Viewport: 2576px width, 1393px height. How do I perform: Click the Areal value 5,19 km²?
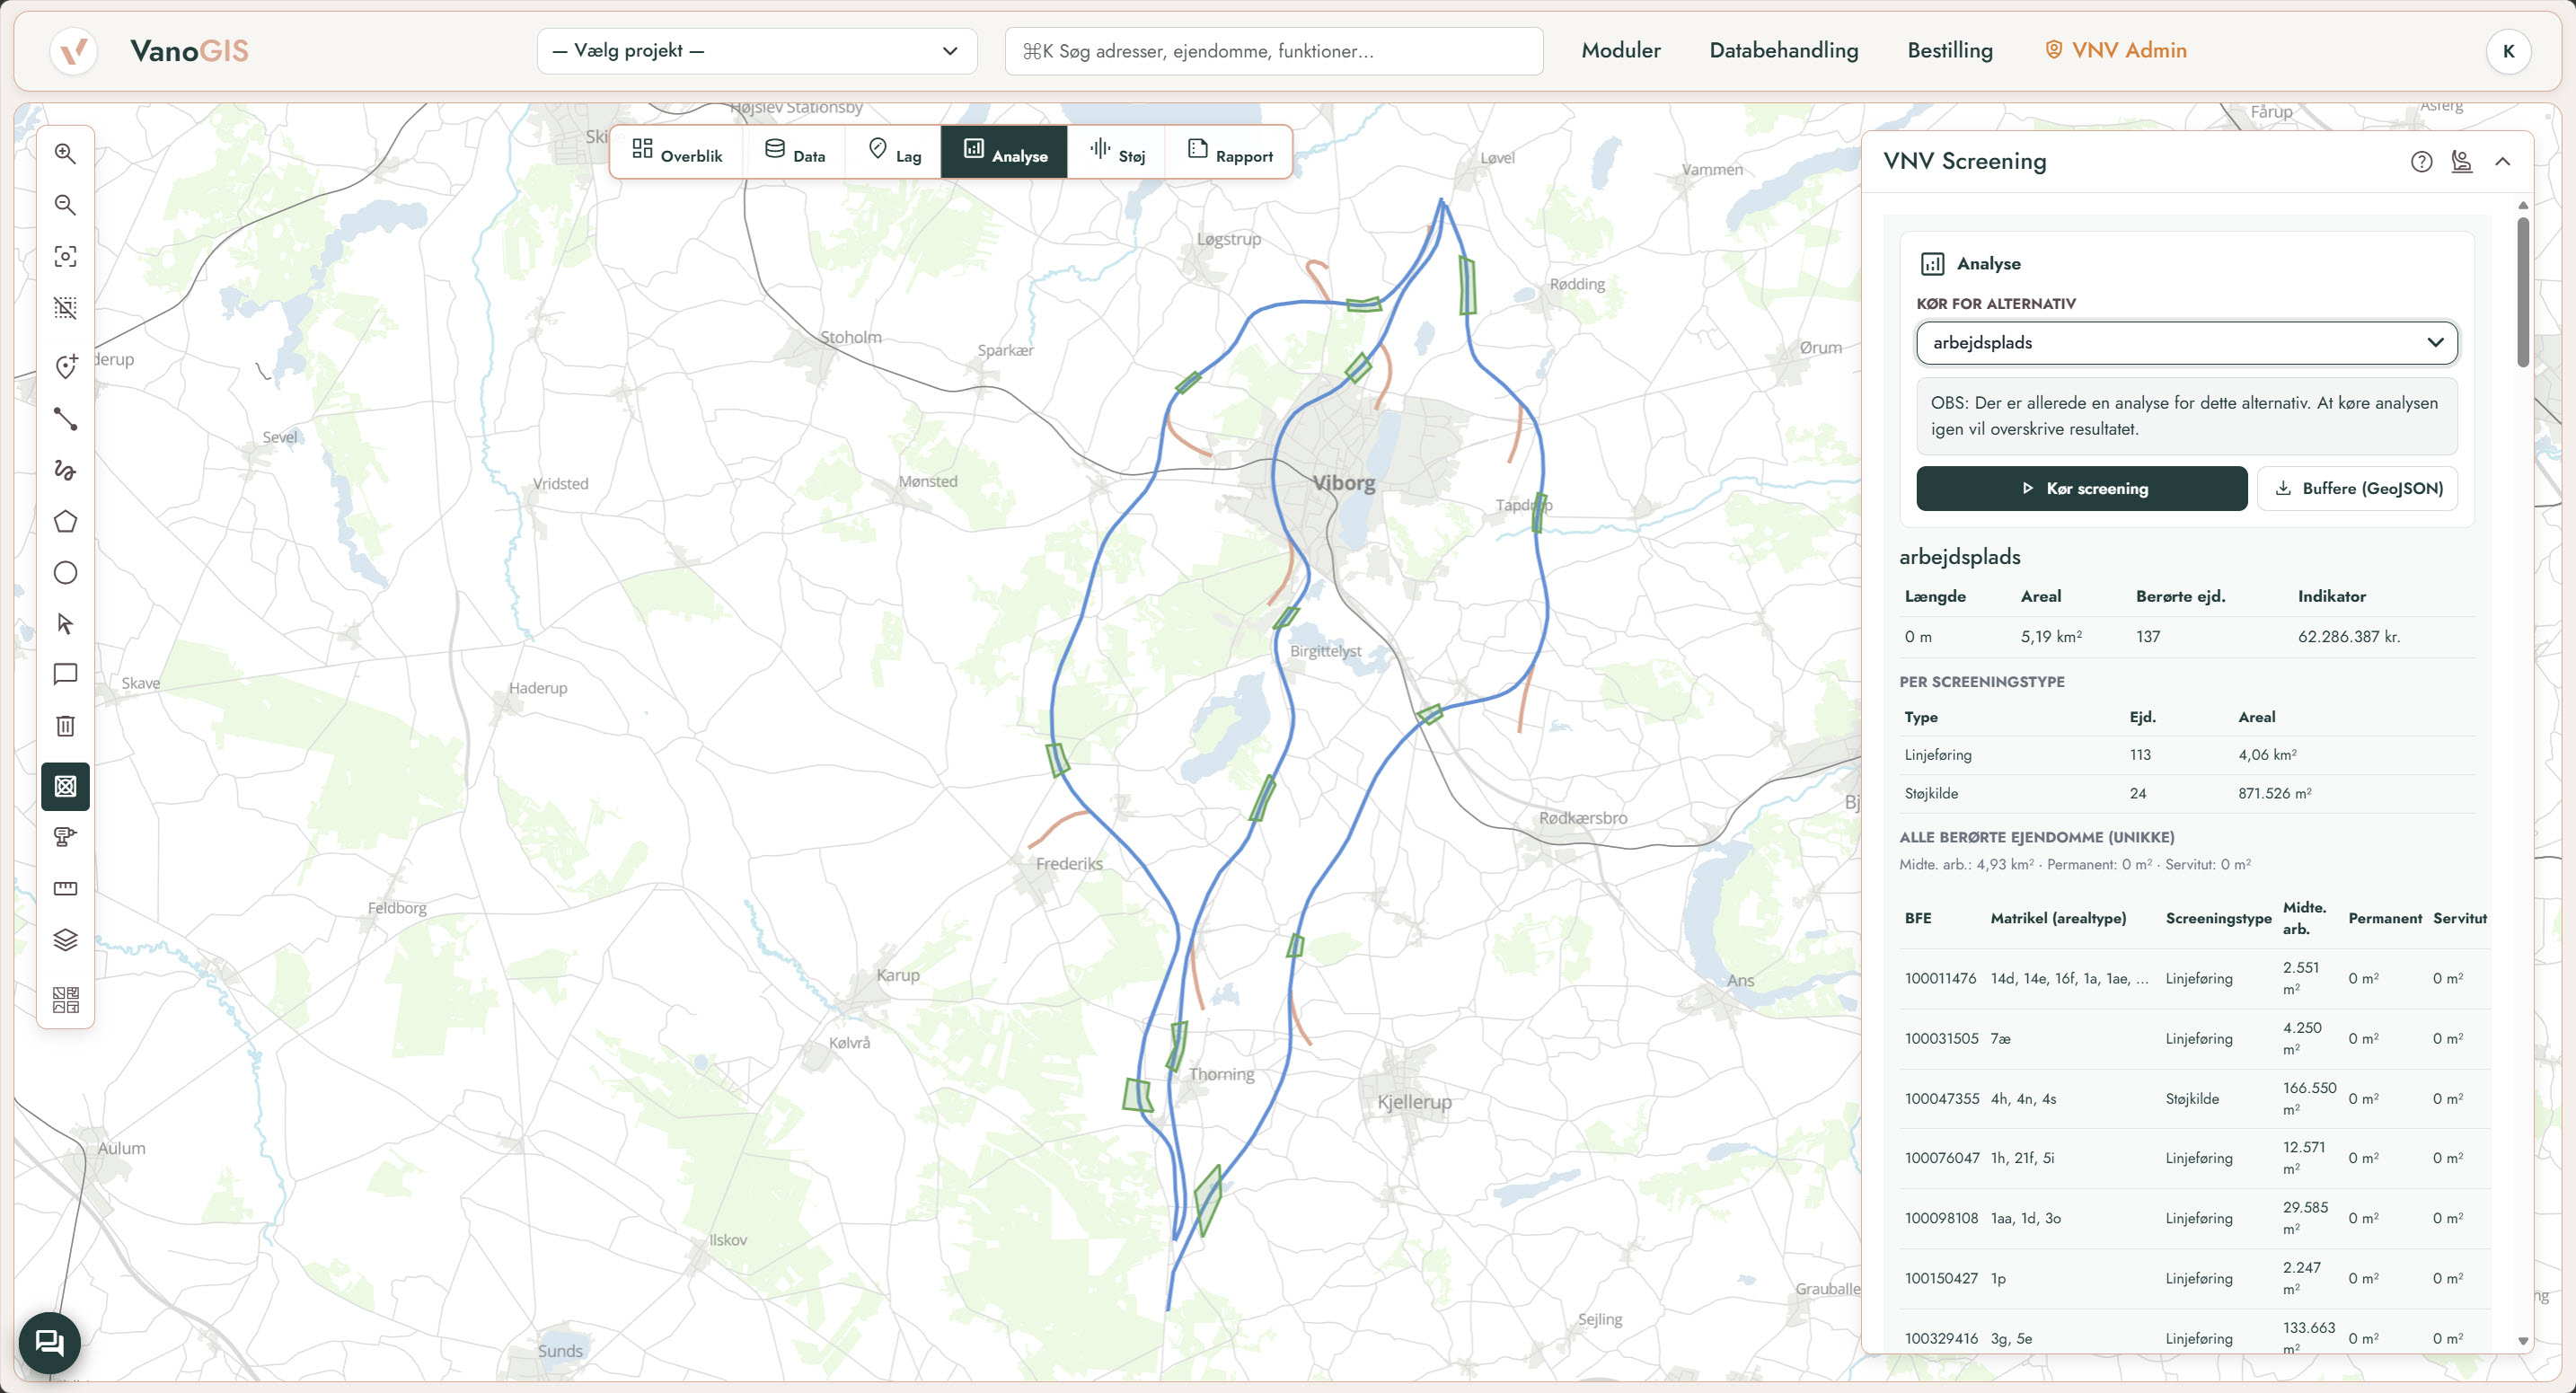point(2050,636)
